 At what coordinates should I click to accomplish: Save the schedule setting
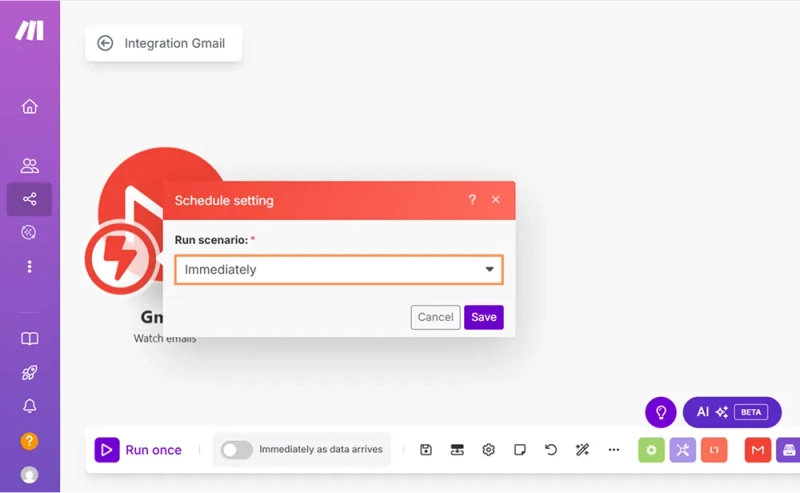pyautogui.click(x=484, y=317)
